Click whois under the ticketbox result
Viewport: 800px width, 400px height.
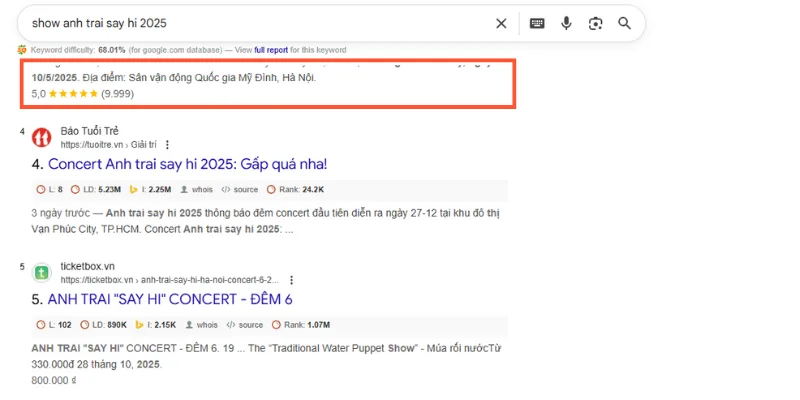click(x=200, y=325)
